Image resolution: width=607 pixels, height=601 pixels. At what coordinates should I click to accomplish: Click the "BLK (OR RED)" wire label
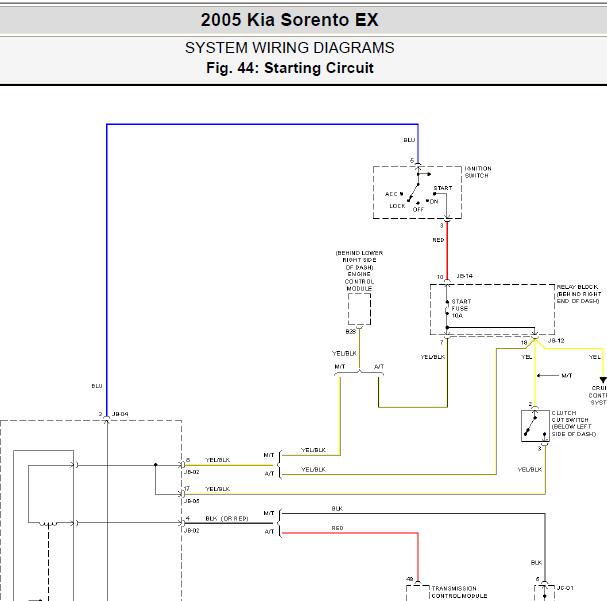coord(227,518)
